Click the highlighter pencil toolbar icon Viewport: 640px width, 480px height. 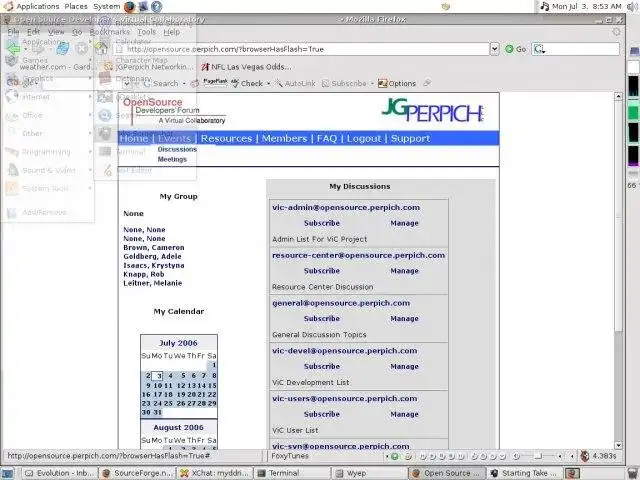pyautogui.click(x=427, y=83)
